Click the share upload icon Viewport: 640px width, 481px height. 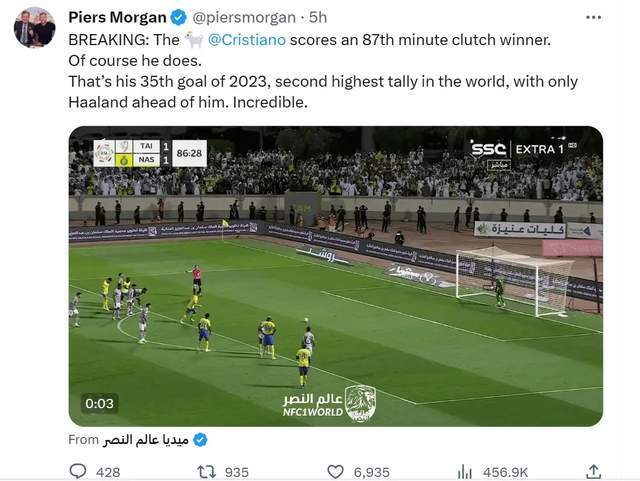[x=593, y=471]
